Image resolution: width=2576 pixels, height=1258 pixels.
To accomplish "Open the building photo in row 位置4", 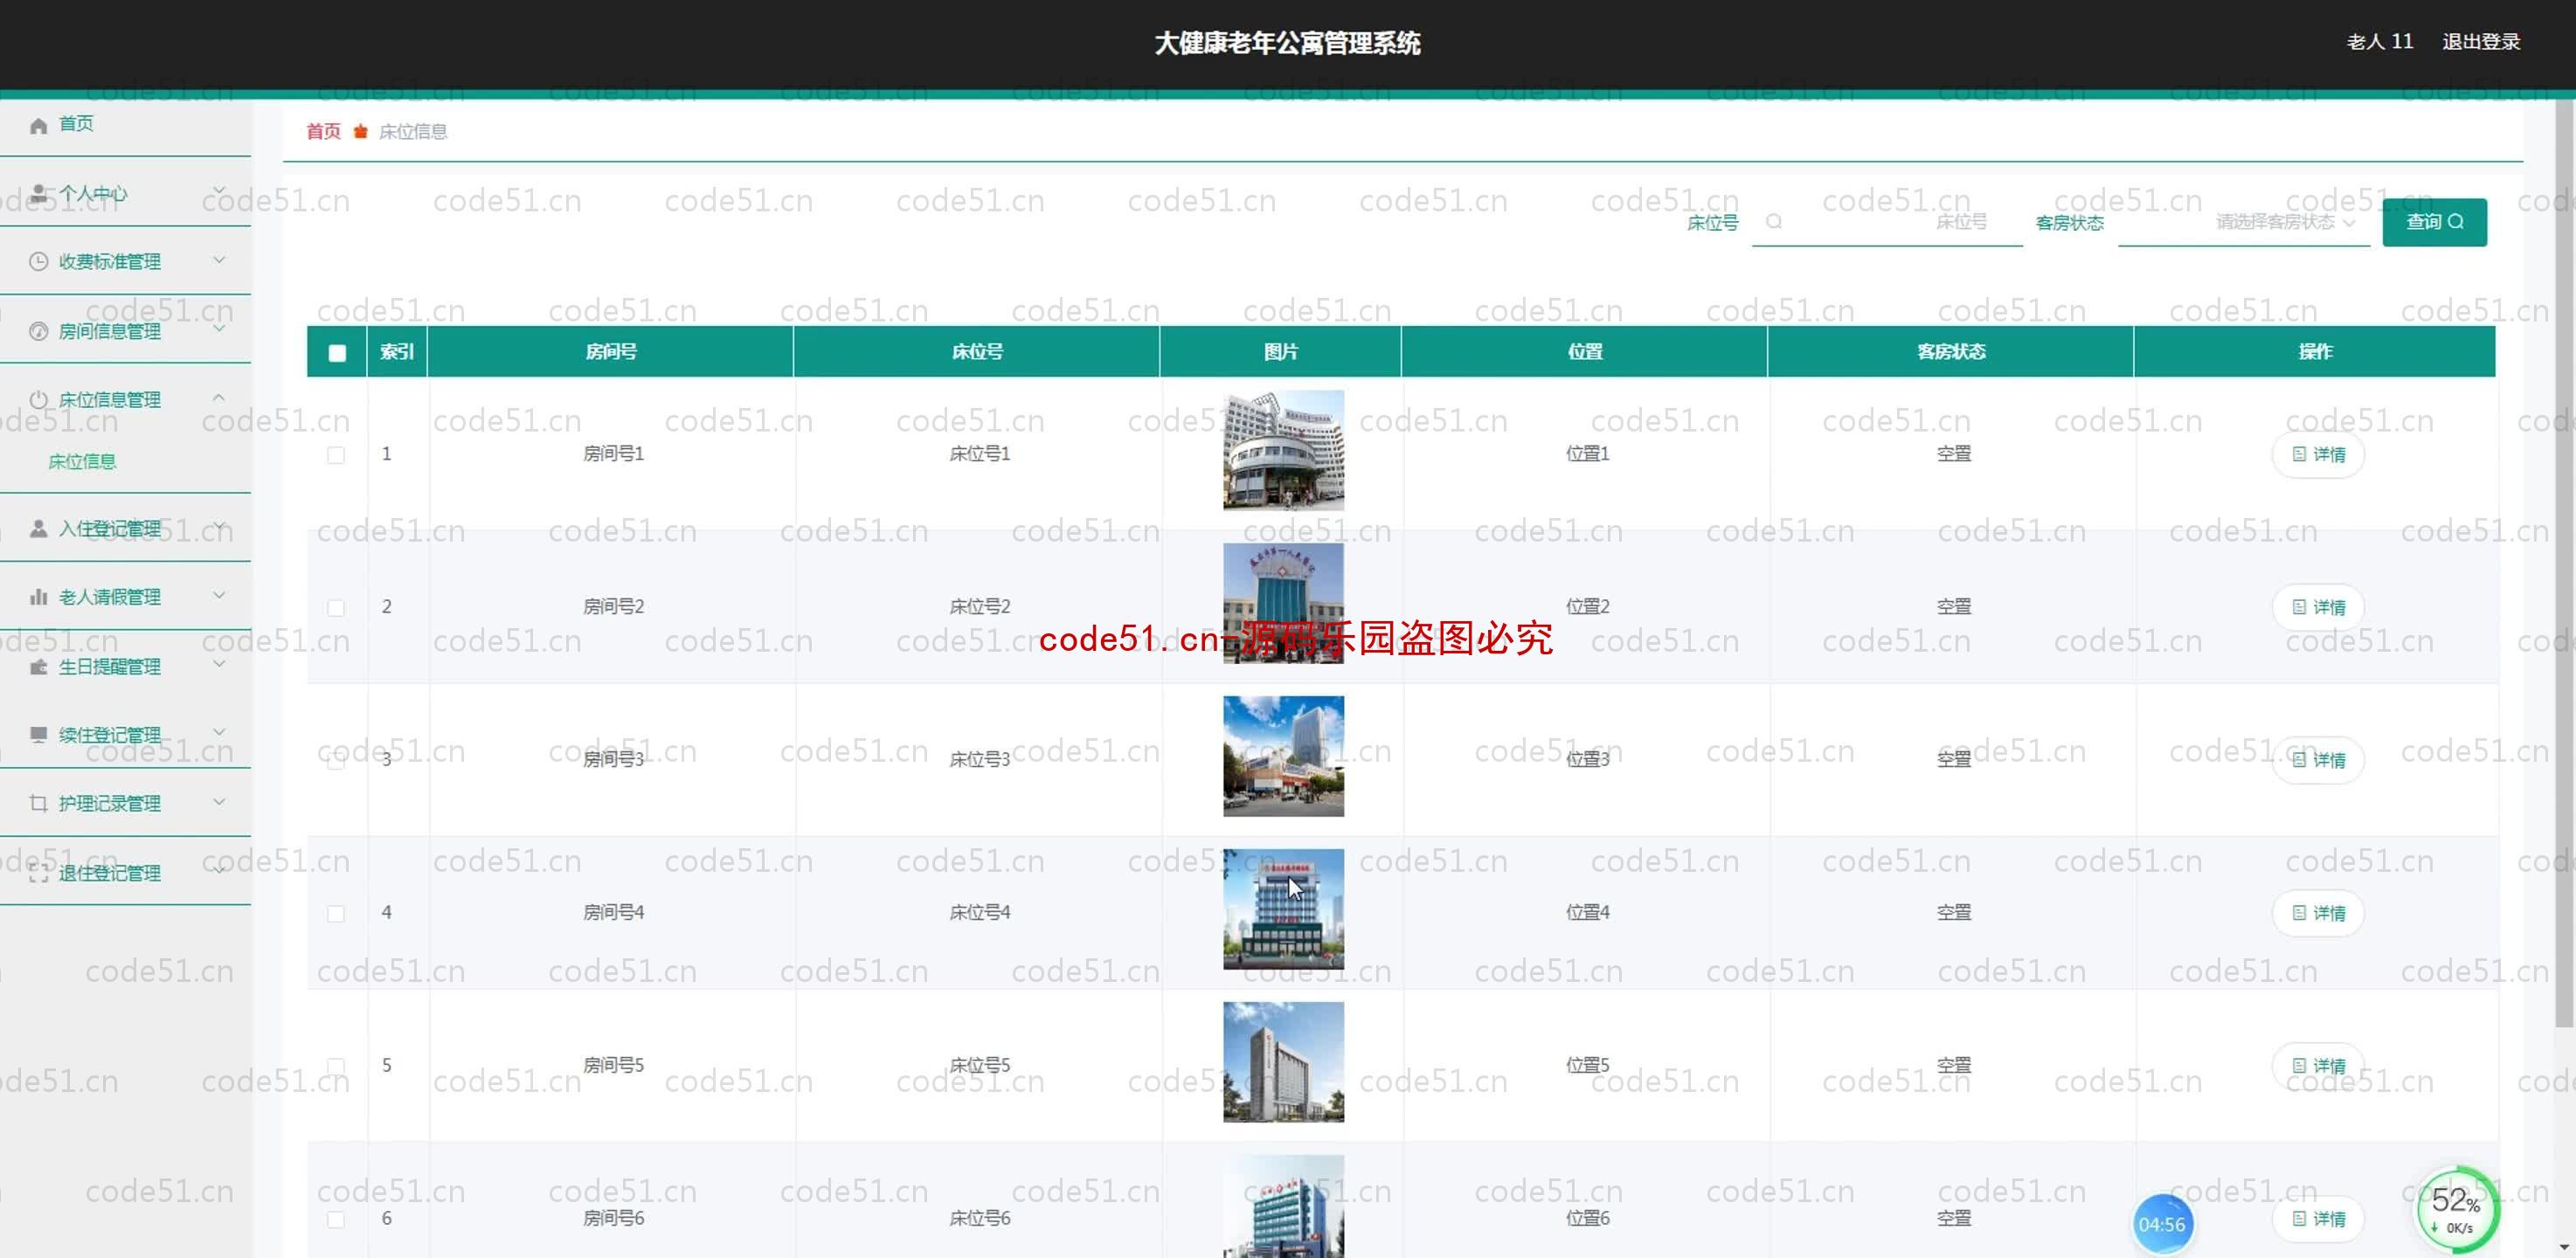I will [x=1283, y=909].
